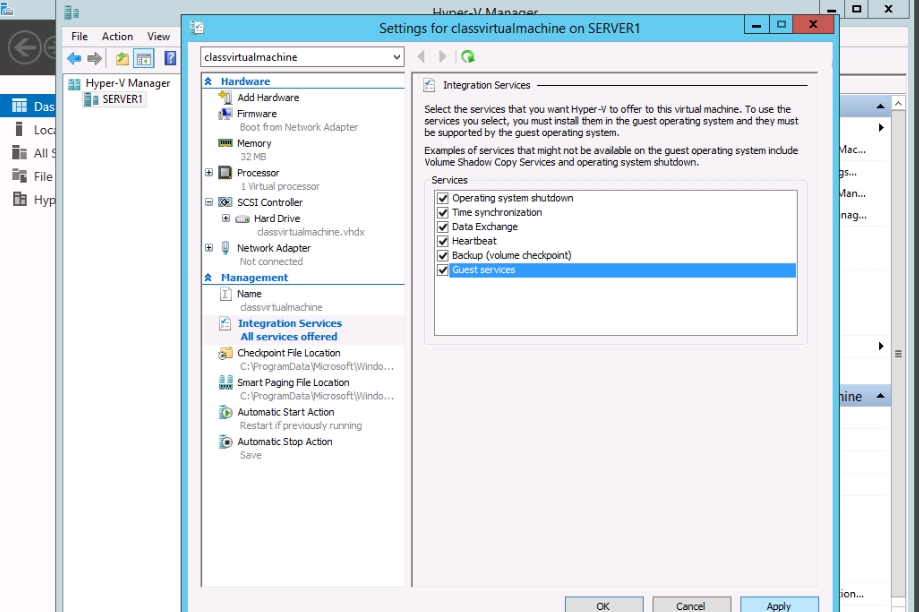Image resolution: width=919 pixels, height=612 pixels.
Task: Click the Apply button
Action: click(778, 605)
